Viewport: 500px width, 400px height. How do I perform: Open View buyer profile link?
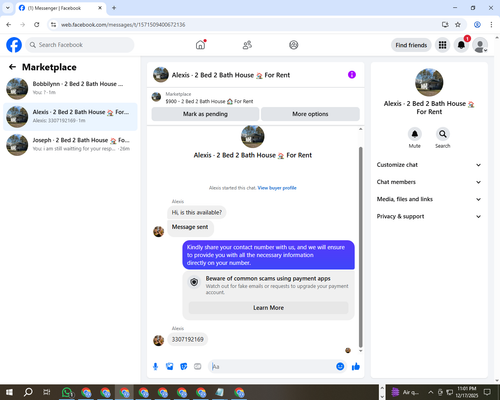(x=277, y=188)
